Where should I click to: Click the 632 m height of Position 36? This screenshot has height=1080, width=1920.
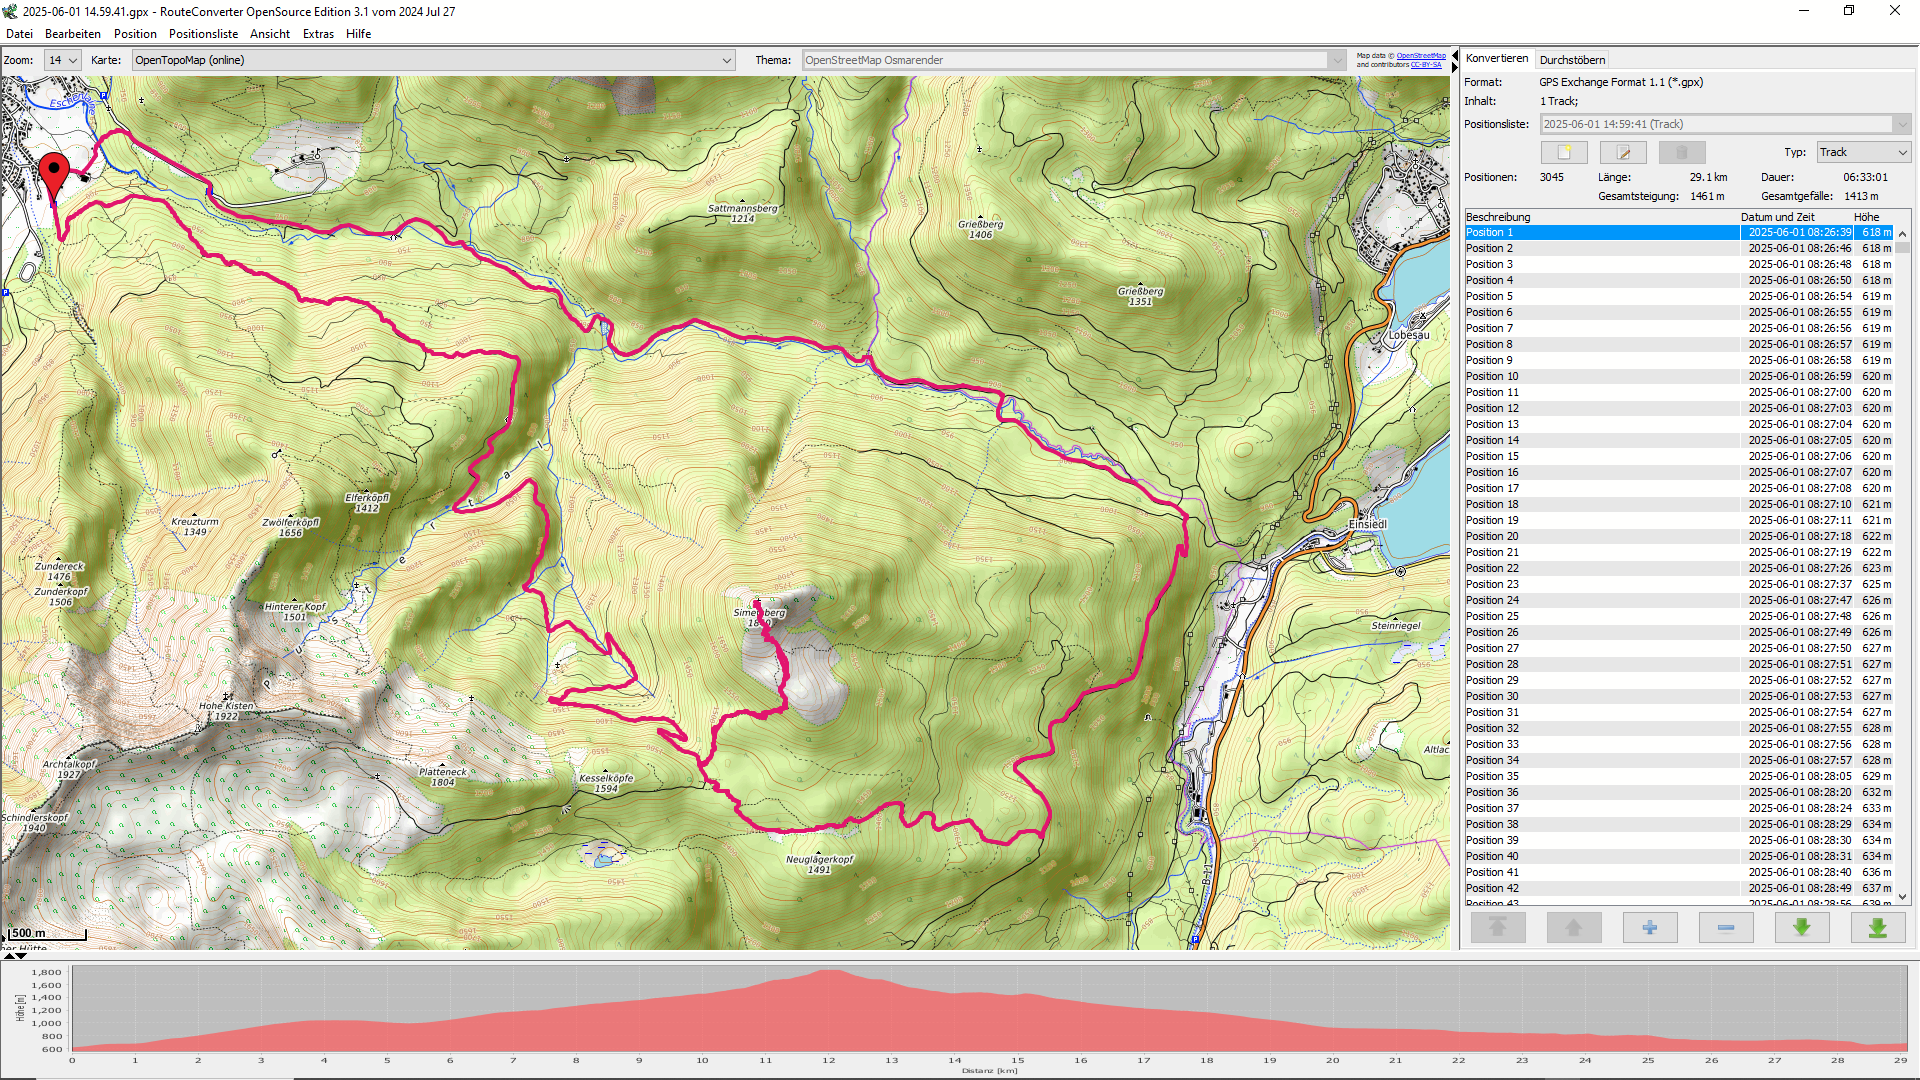pos(1876,792)
